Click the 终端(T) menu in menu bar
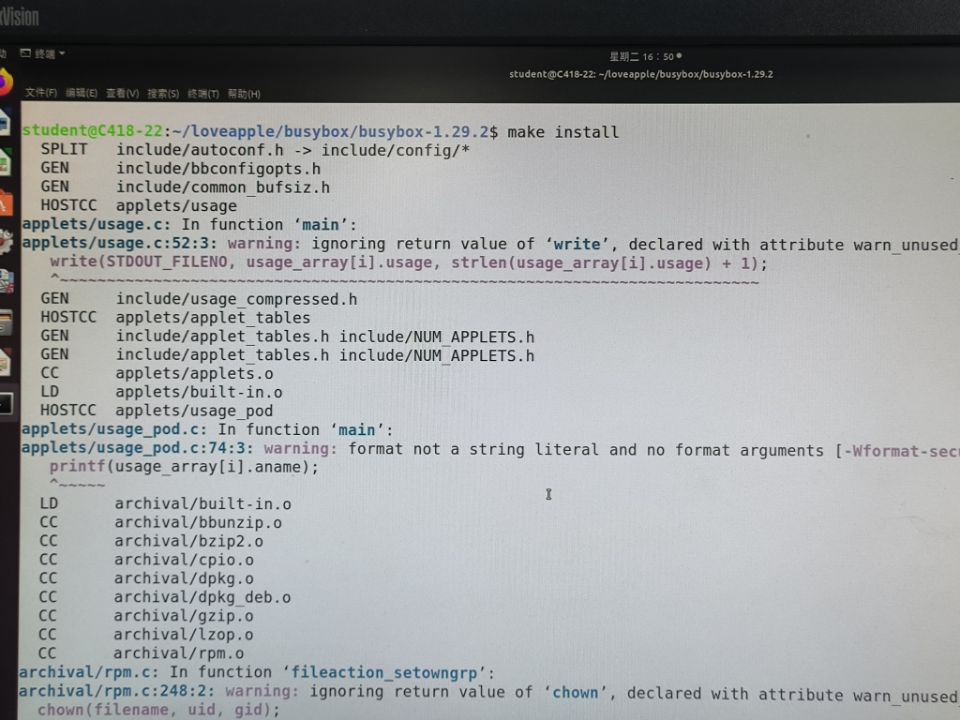Screen dimensions: 960x720 click(203, 93)
